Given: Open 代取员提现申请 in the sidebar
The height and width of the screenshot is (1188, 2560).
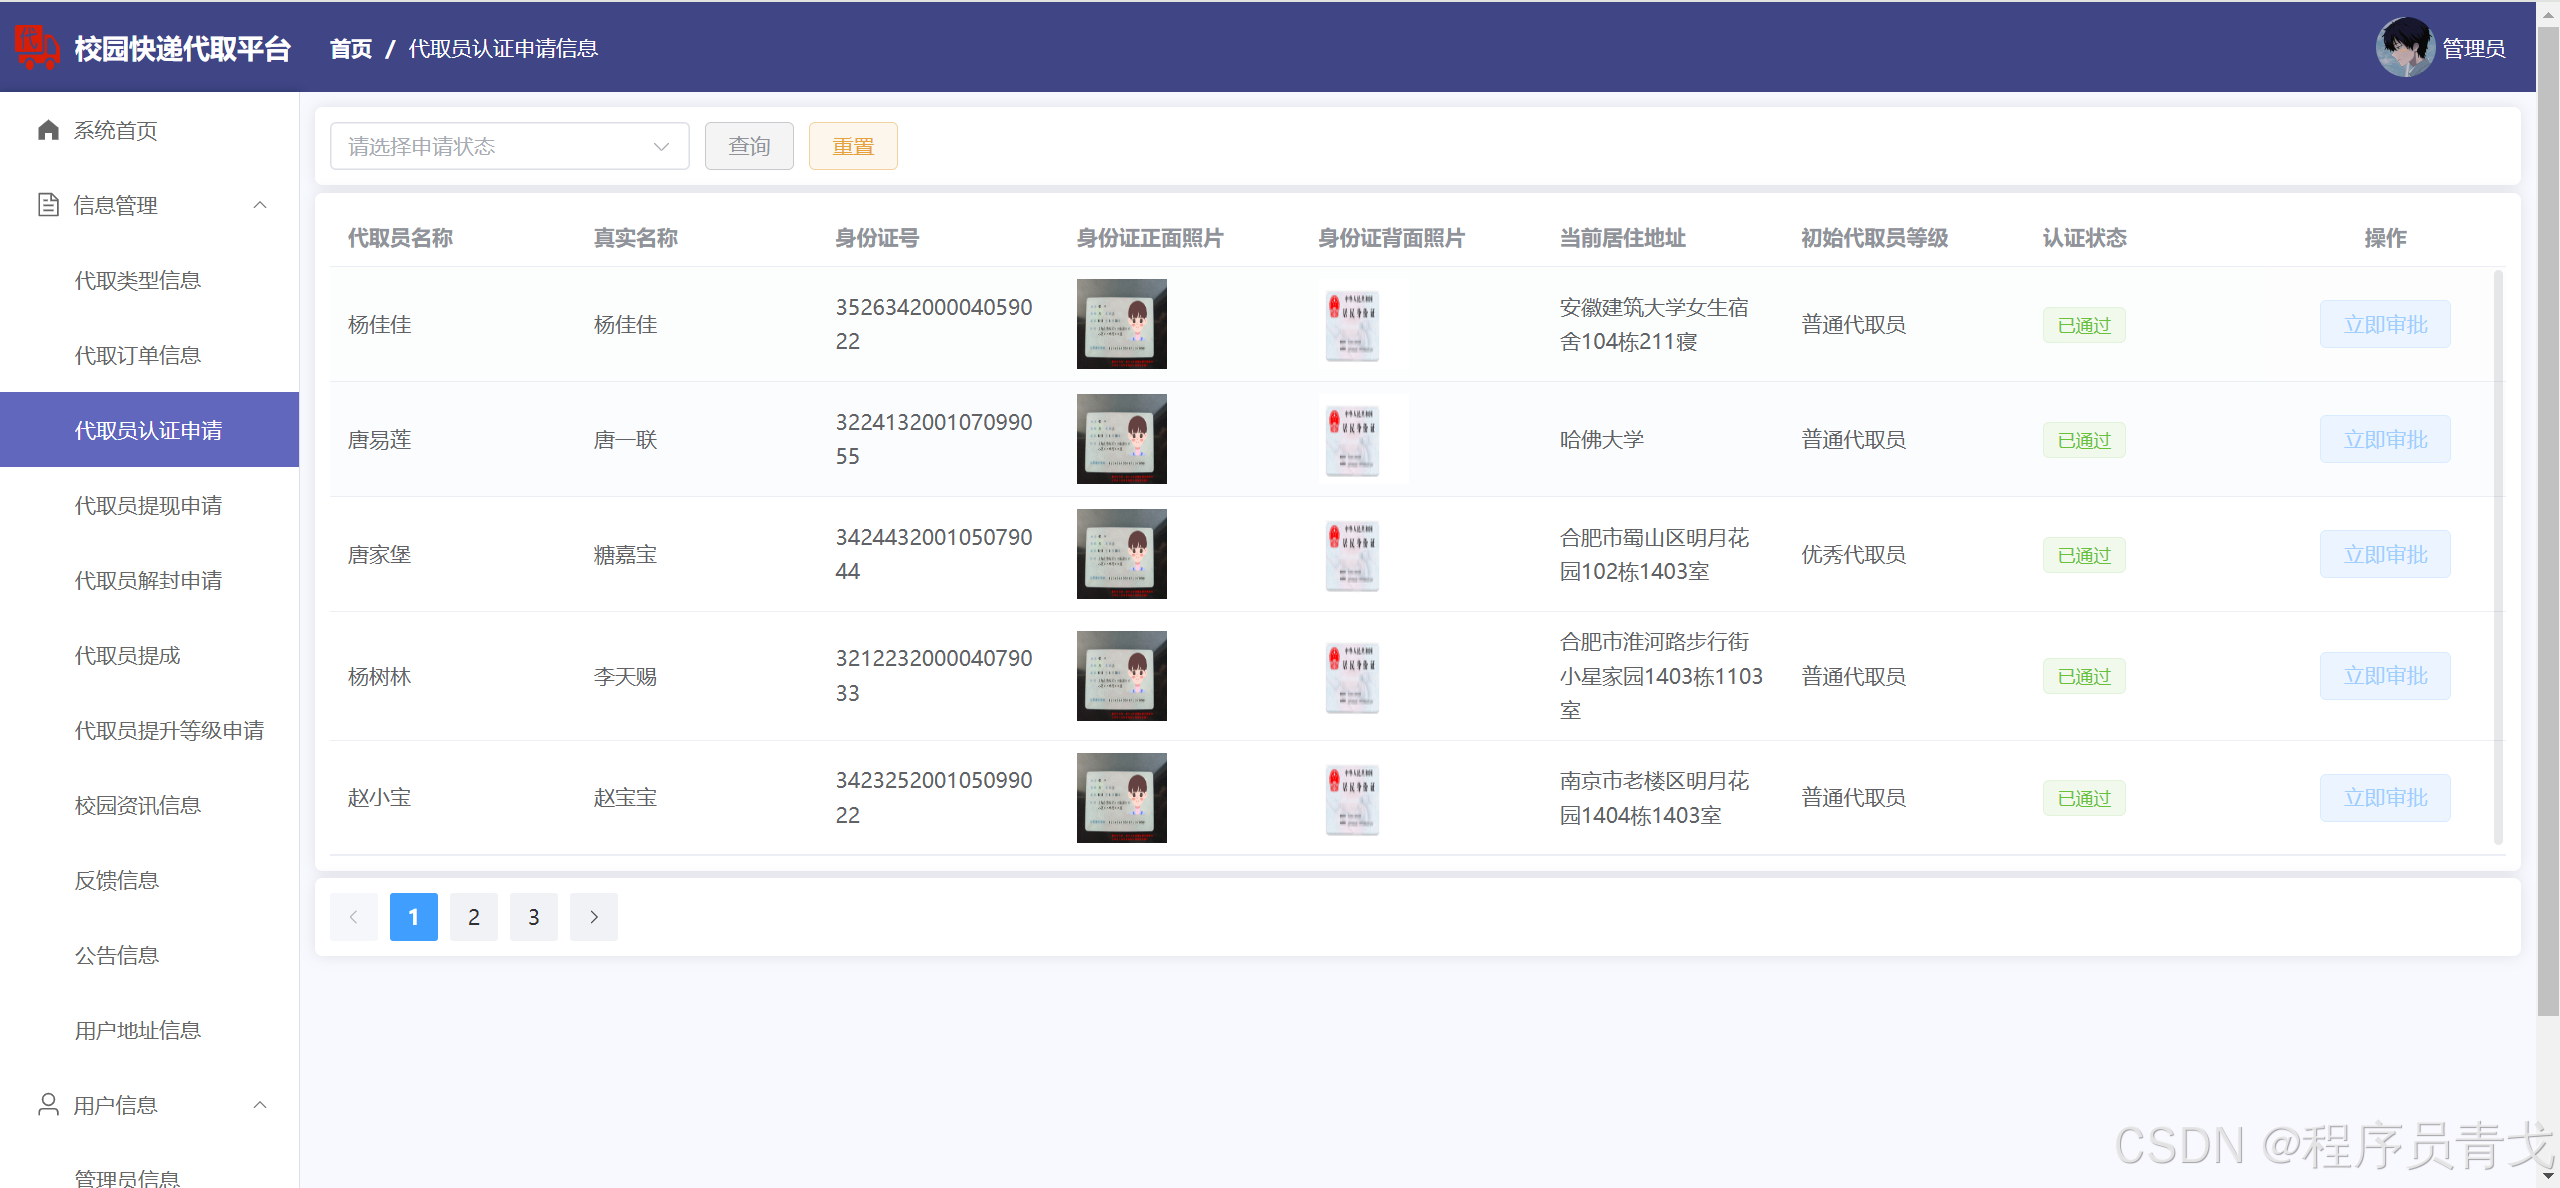Looking at the screenshot, I should click(x=148, y=506).
